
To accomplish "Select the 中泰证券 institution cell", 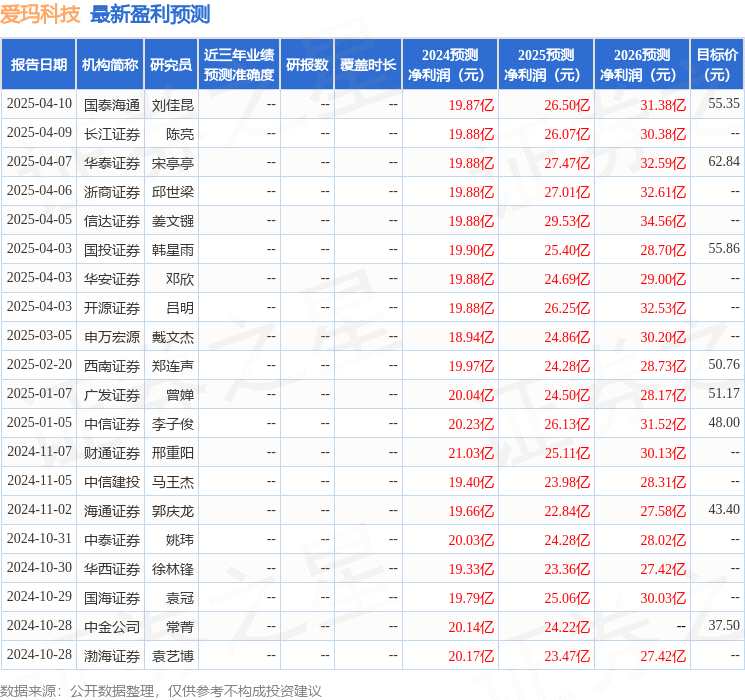I will (112, 540).
